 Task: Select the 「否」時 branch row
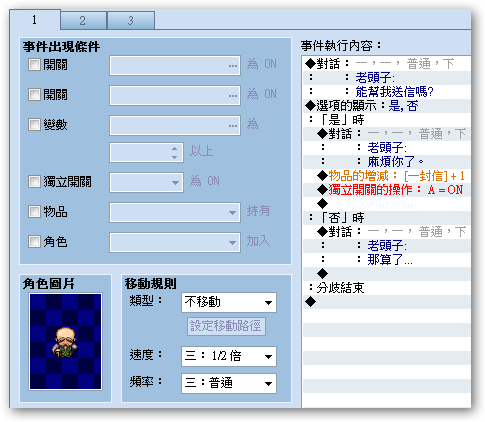pyautogui.click(x=387, y=218)
